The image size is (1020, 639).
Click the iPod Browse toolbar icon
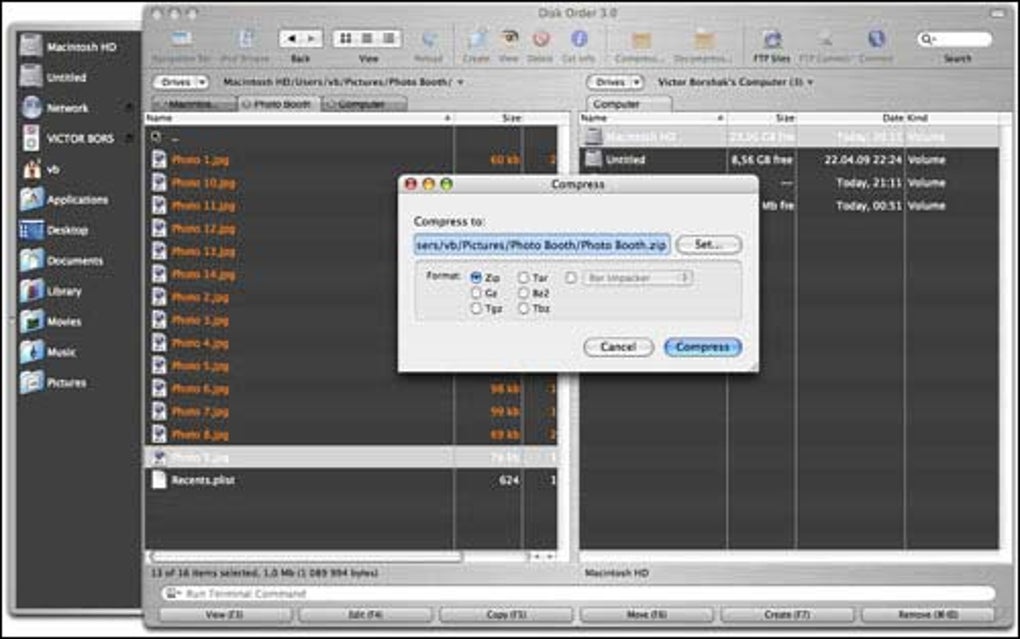245,39
